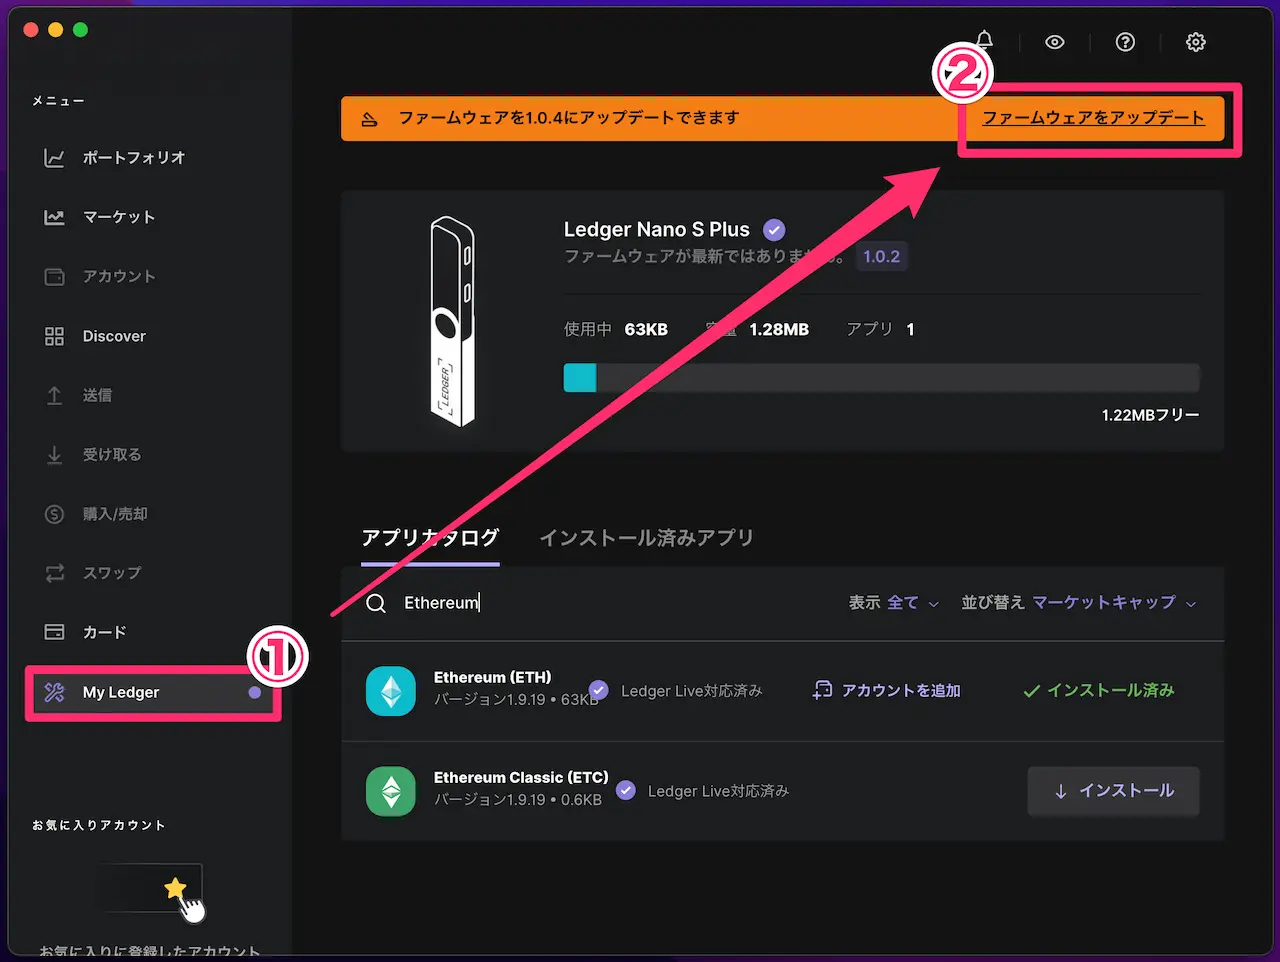Image resolution: width=1280 pixels, height=962 pixels.
Task: Toggle the eye discreet mode icon
Action: [x=1054, y=42]
